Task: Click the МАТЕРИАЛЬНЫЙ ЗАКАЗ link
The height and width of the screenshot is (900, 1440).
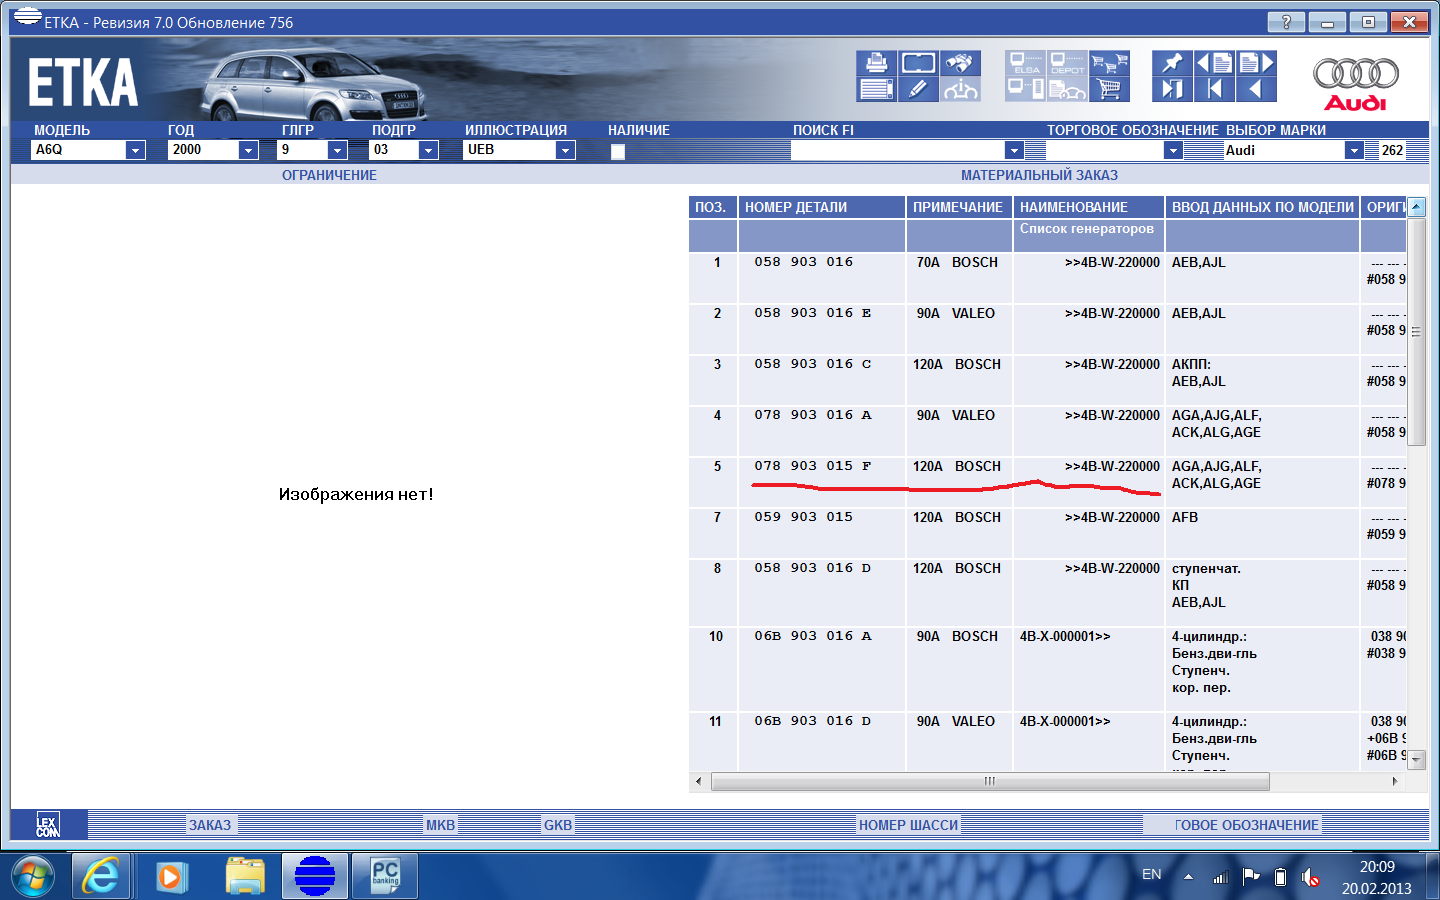Action: pyautogui.click(x=1039, y=175)
